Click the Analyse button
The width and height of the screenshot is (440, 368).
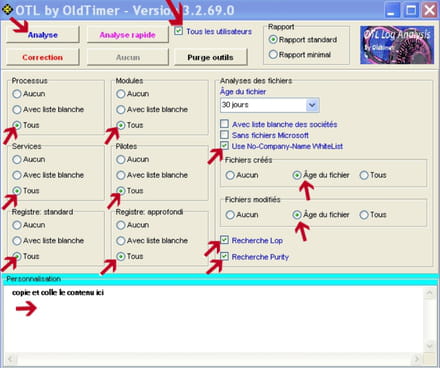[43, 34]
